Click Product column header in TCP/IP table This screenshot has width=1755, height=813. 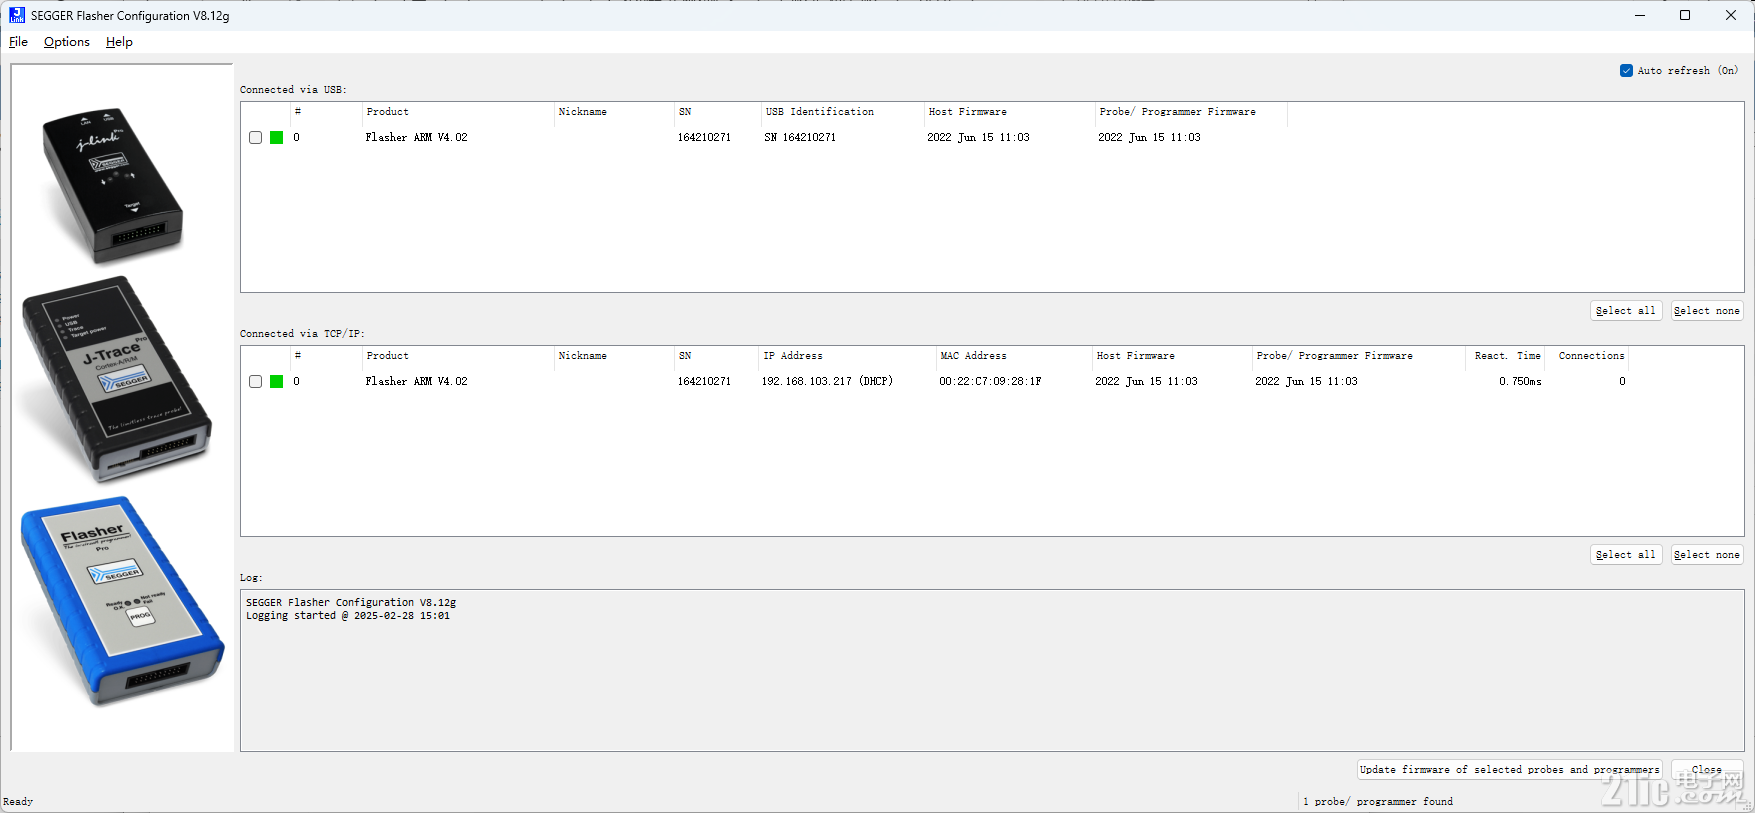[458, 356]
